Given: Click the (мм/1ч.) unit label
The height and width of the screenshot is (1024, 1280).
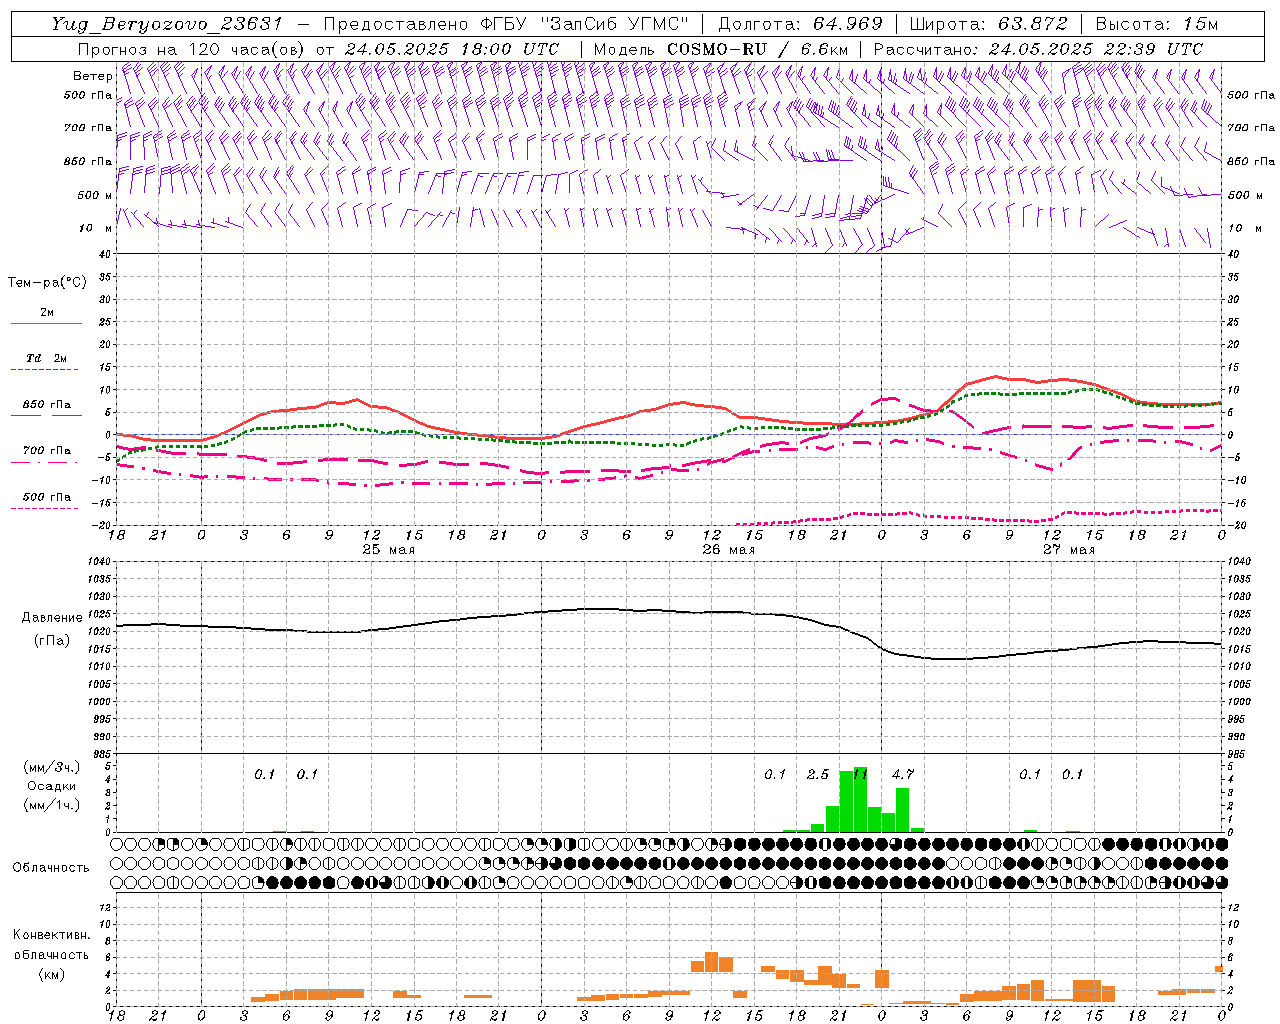Looking at the screenshot, I should point(50,805).
